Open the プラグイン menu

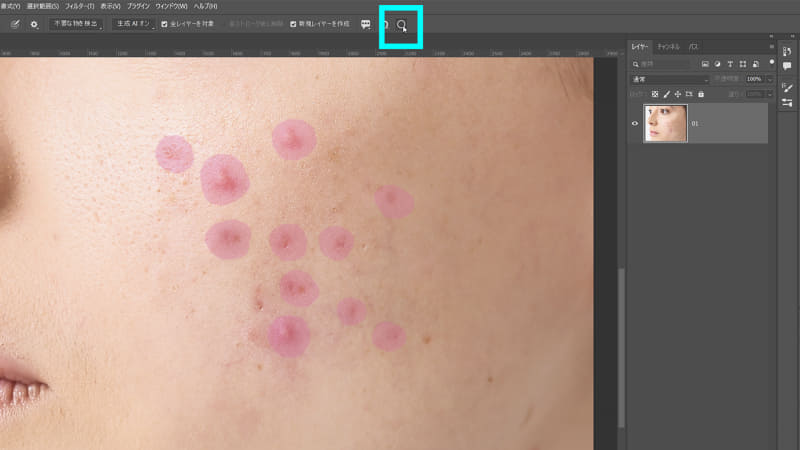(138, 6)
